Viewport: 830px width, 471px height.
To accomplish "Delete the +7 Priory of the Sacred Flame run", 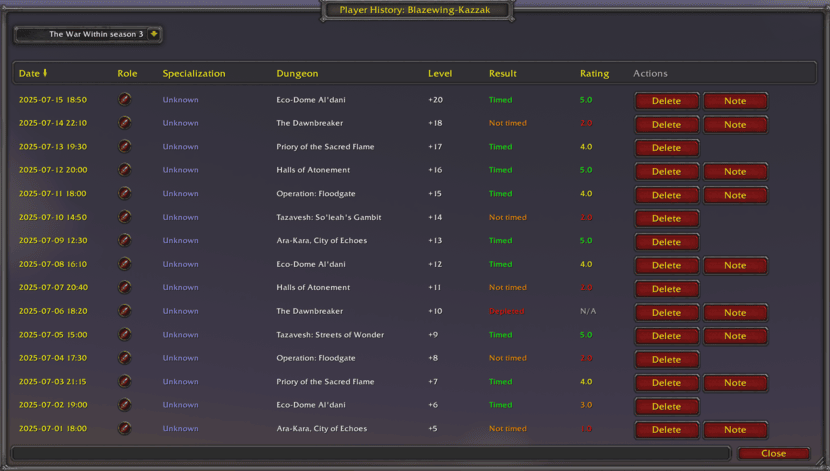I will tap(666, 383).
